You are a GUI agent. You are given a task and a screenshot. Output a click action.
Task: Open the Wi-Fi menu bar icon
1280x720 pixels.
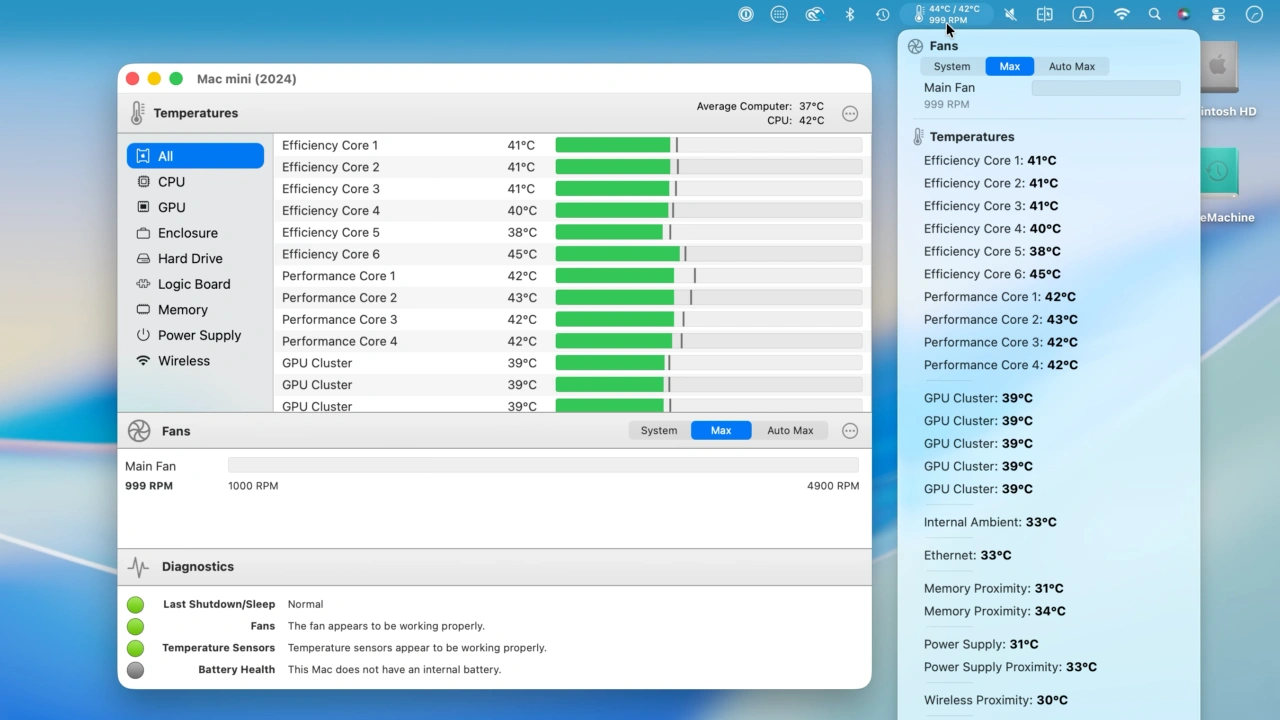coord(1121,14)
